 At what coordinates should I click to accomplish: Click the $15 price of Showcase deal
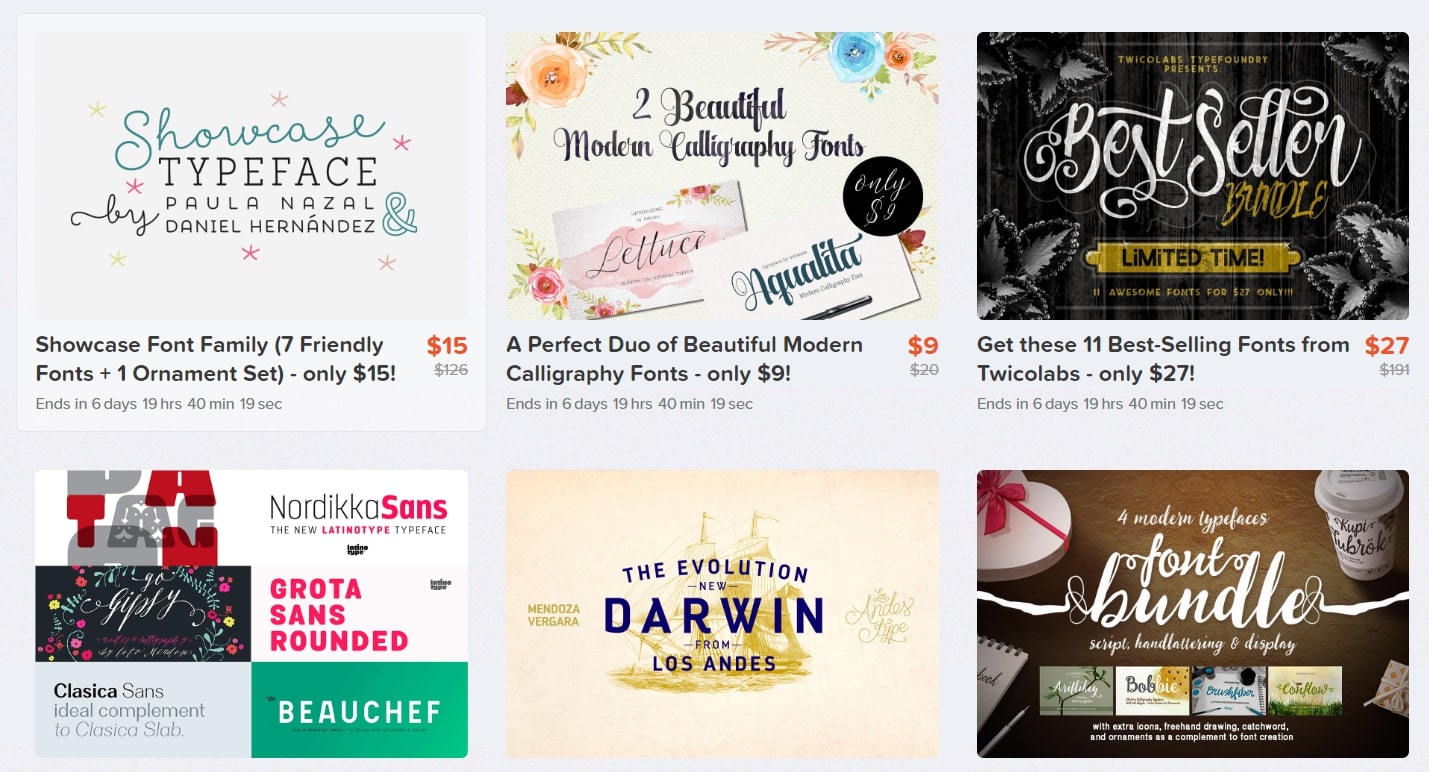pyautogui.click(x=447, y=346)
